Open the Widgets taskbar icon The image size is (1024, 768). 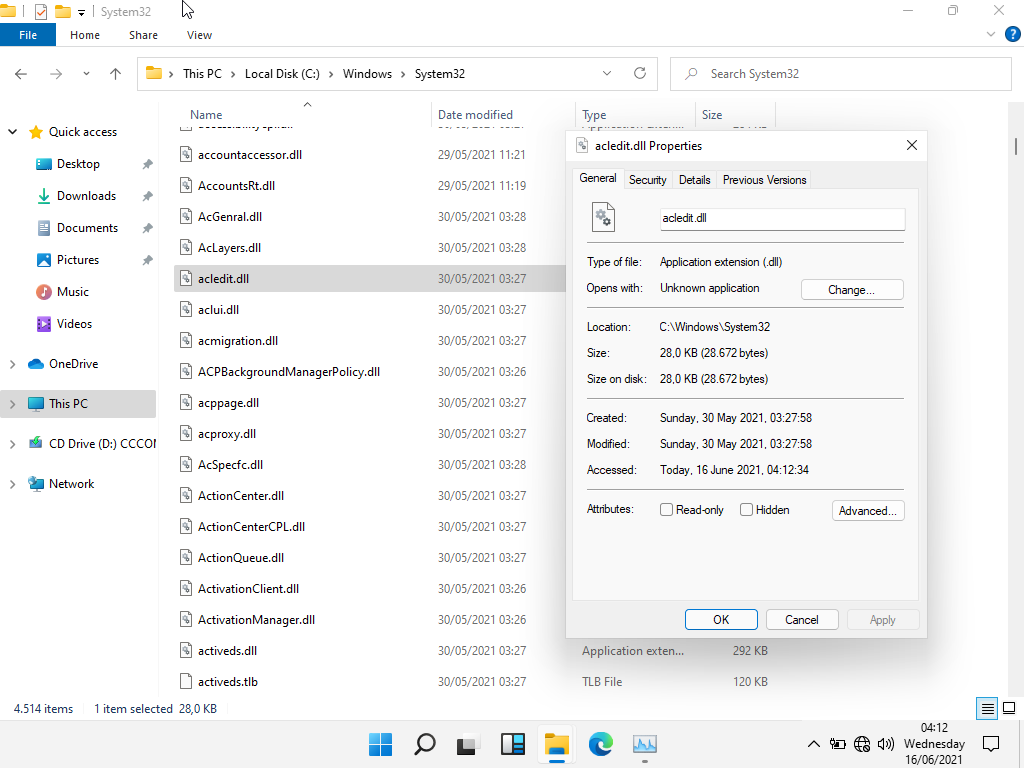click(x=513, y=744)
